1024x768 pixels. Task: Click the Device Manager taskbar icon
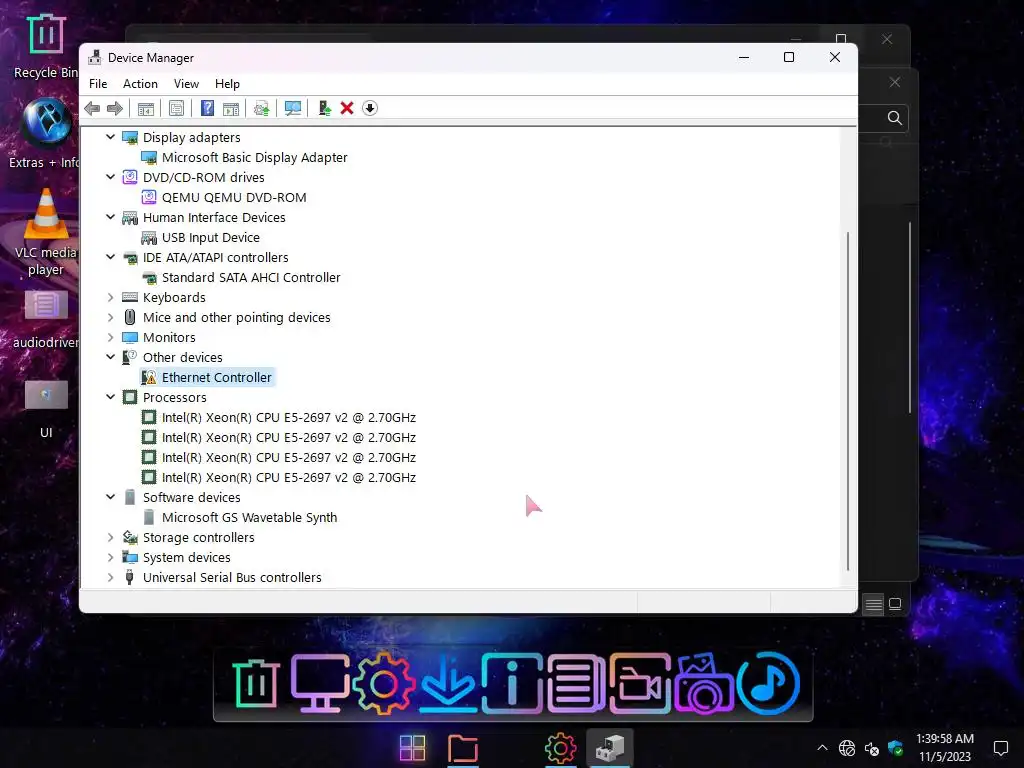(610, 748)
